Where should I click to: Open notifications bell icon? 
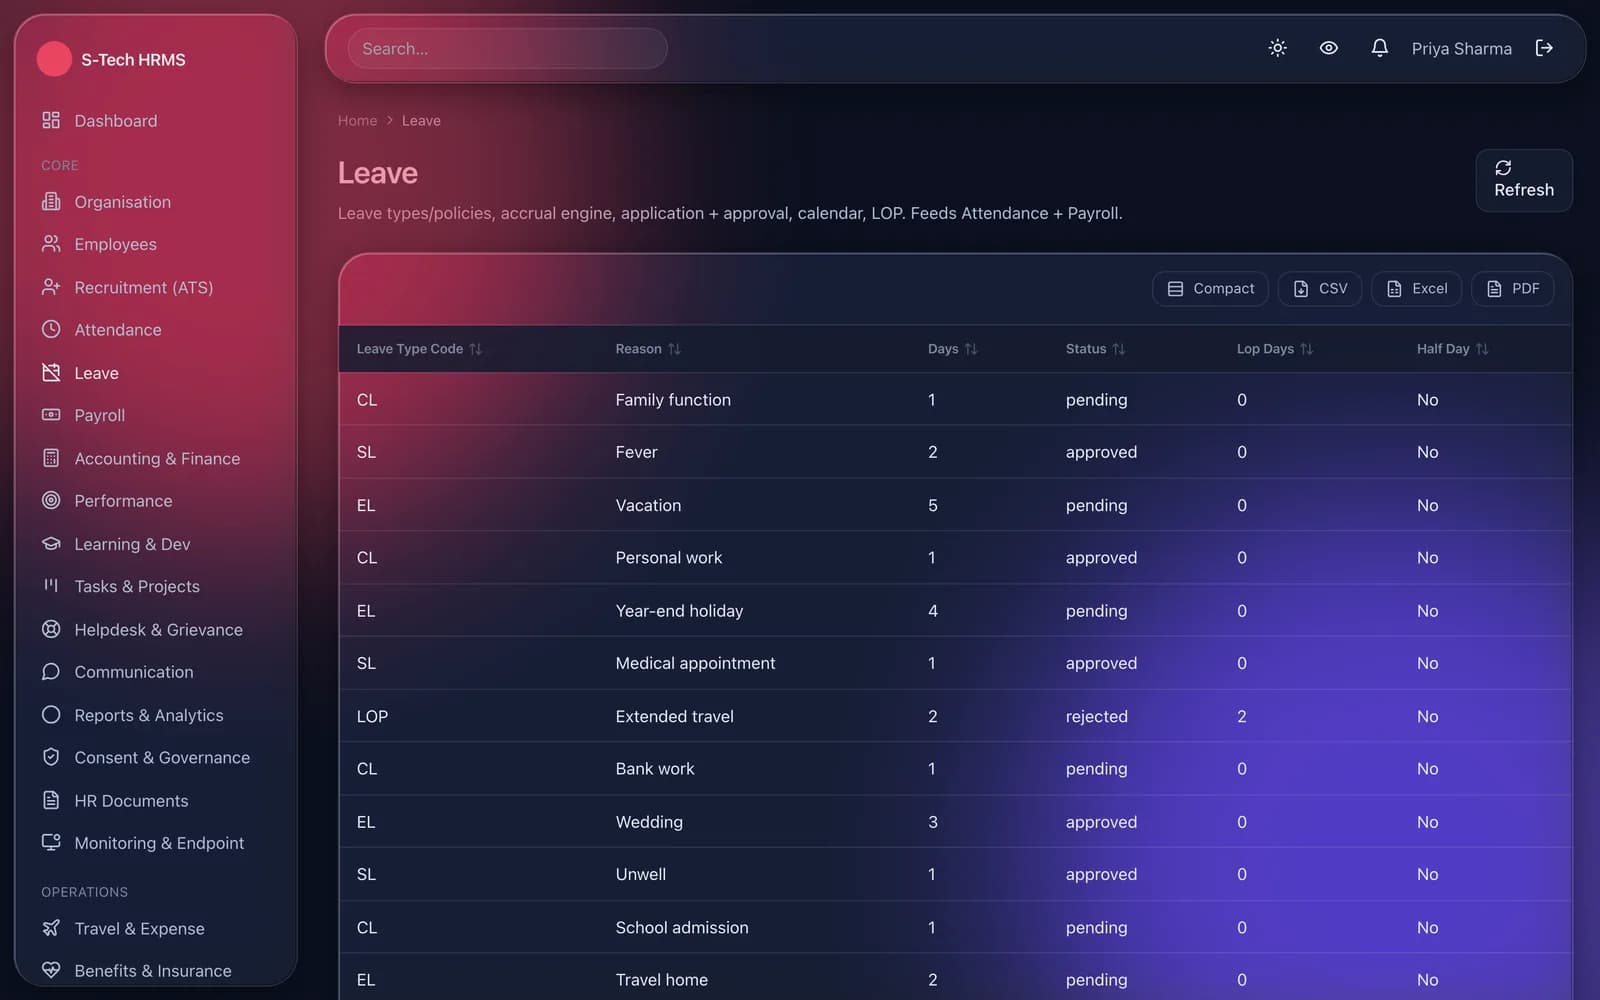tap(1379, 48)
